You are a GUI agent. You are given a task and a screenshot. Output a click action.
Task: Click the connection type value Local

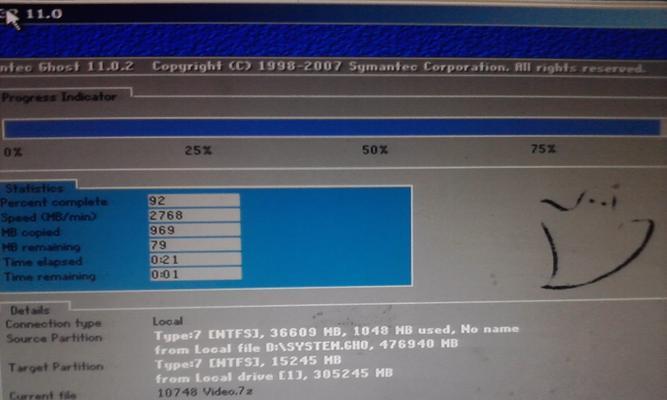[168, 321]
